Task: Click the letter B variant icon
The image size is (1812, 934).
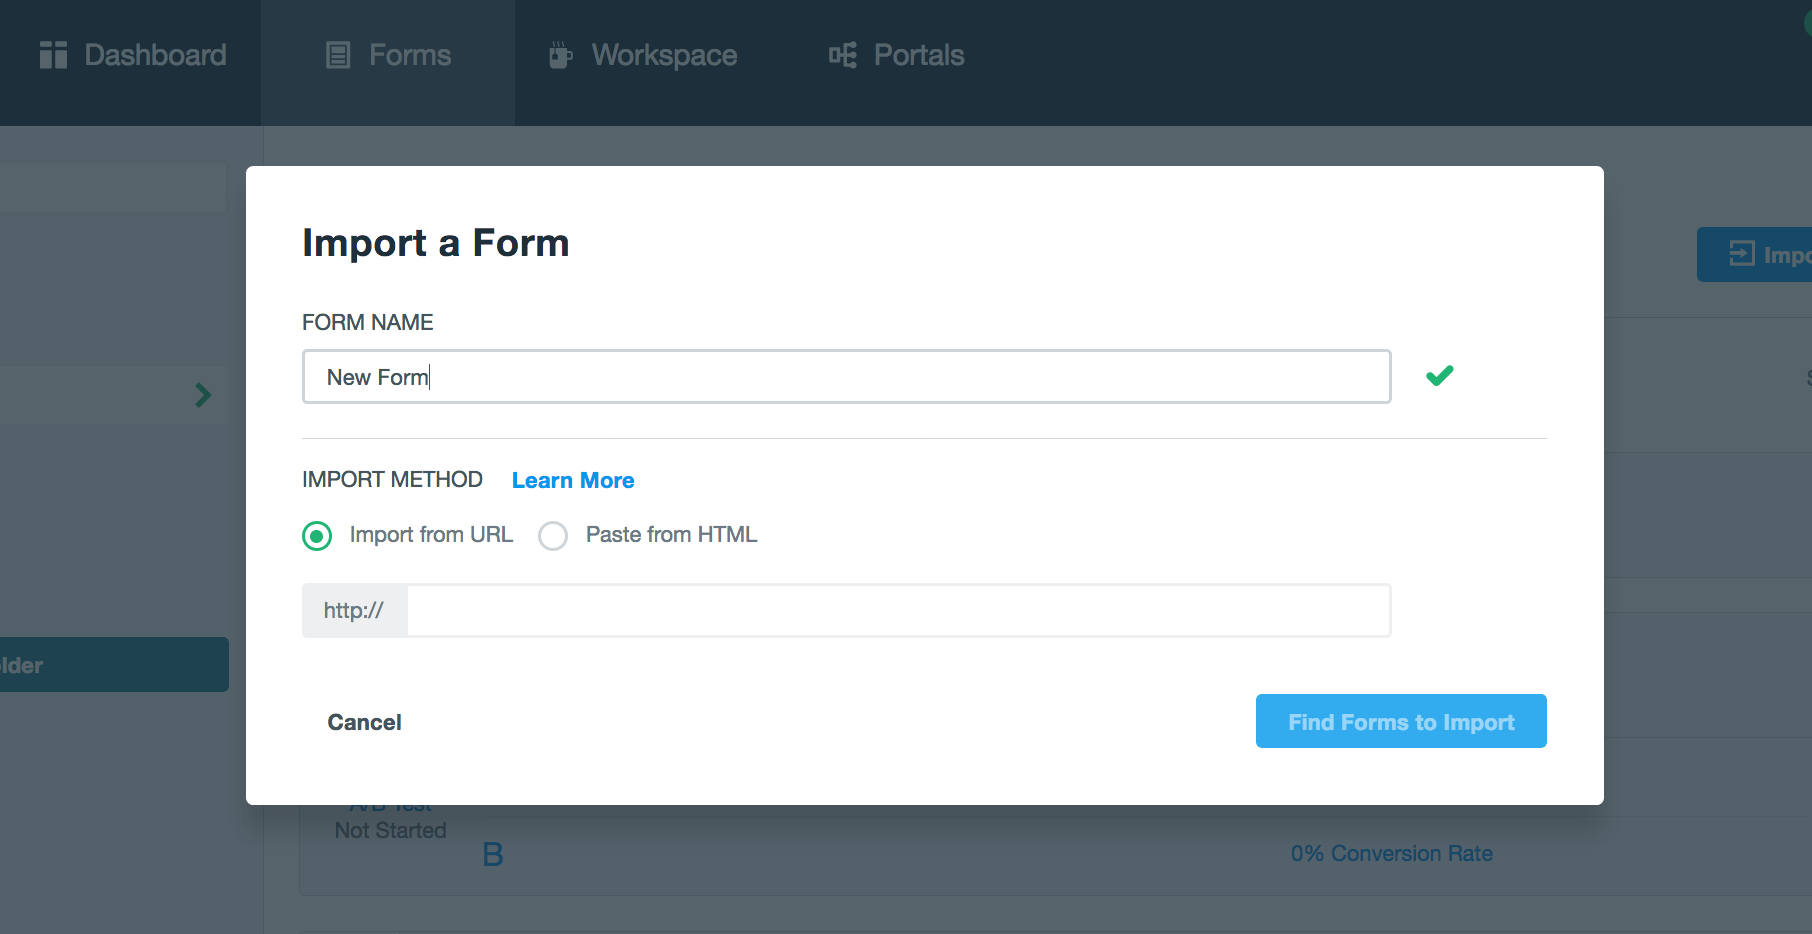Action: point(492,854)
